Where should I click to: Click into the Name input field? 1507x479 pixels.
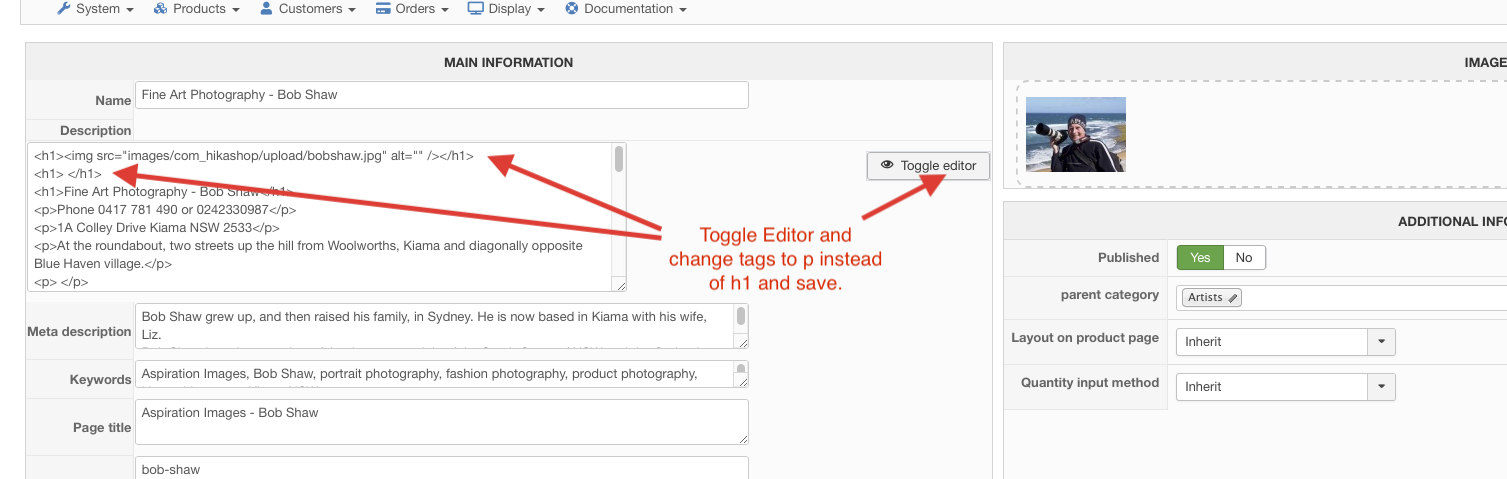(x=441, y=95)
